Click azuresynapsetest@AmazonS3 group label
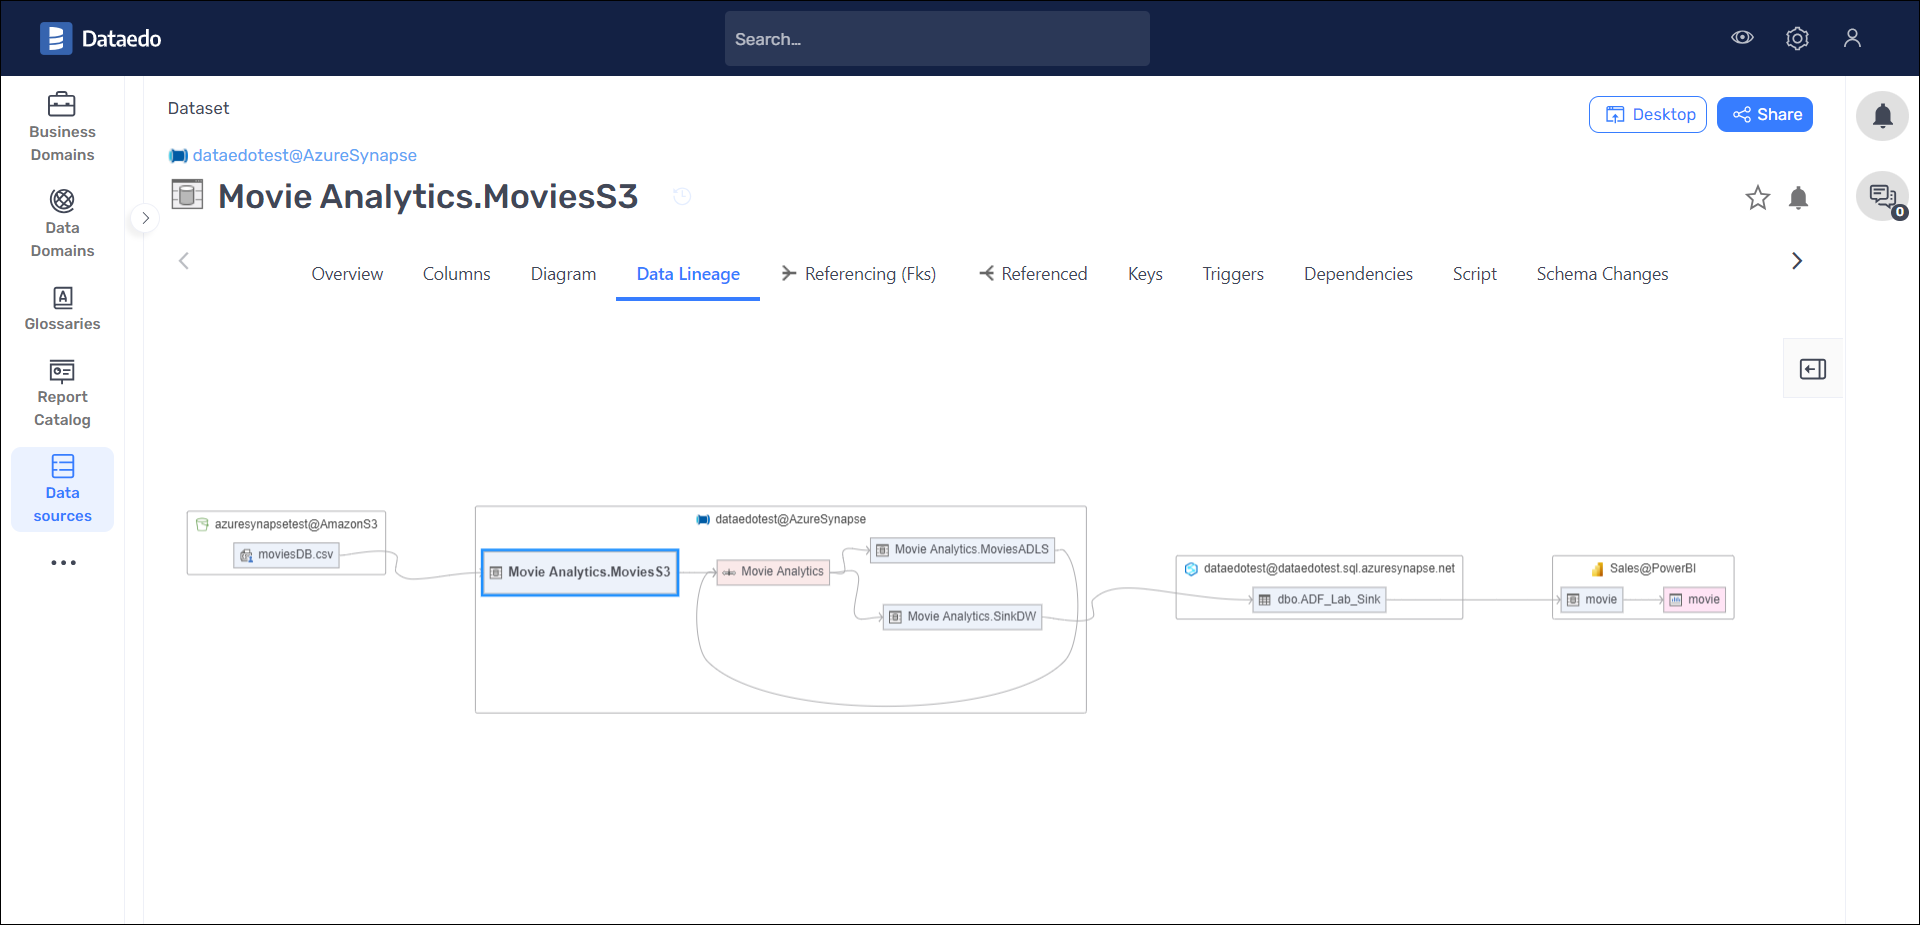This screenshot has width=1920, height=925. pyautogui.click(x=296, y=524)
